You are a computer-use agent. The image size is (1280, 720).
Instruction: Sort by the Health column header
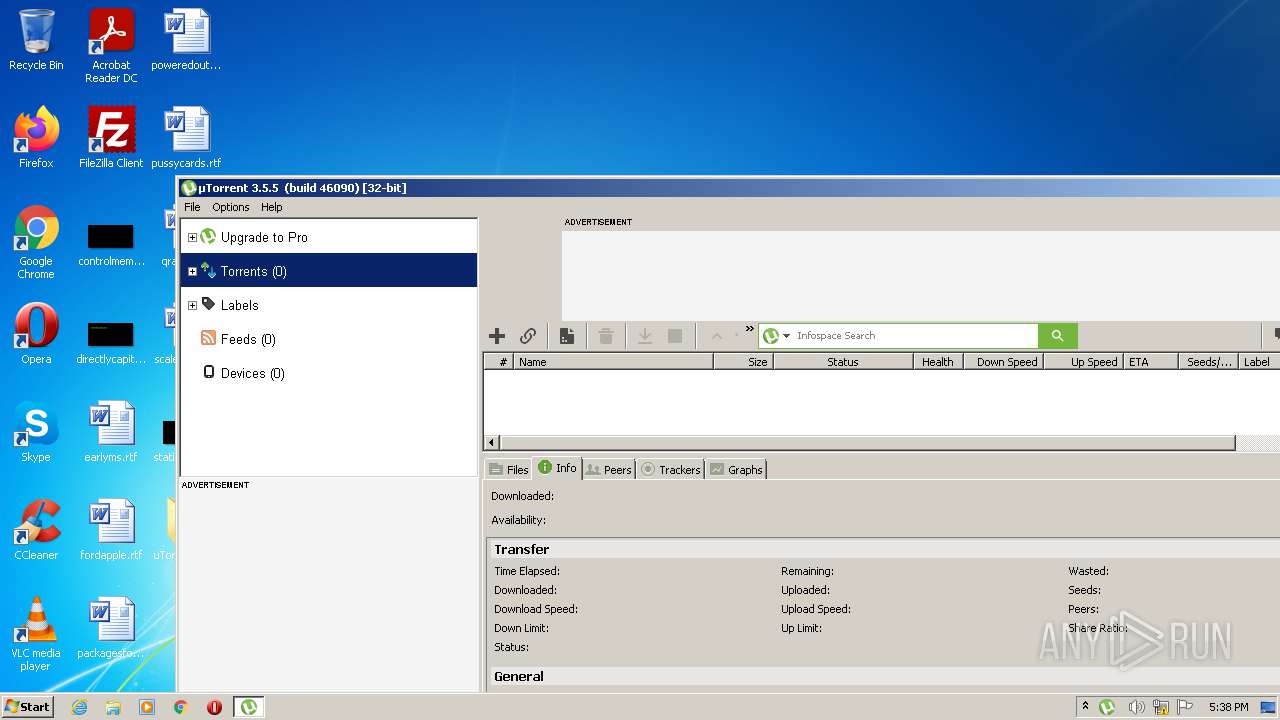point(939,362)
